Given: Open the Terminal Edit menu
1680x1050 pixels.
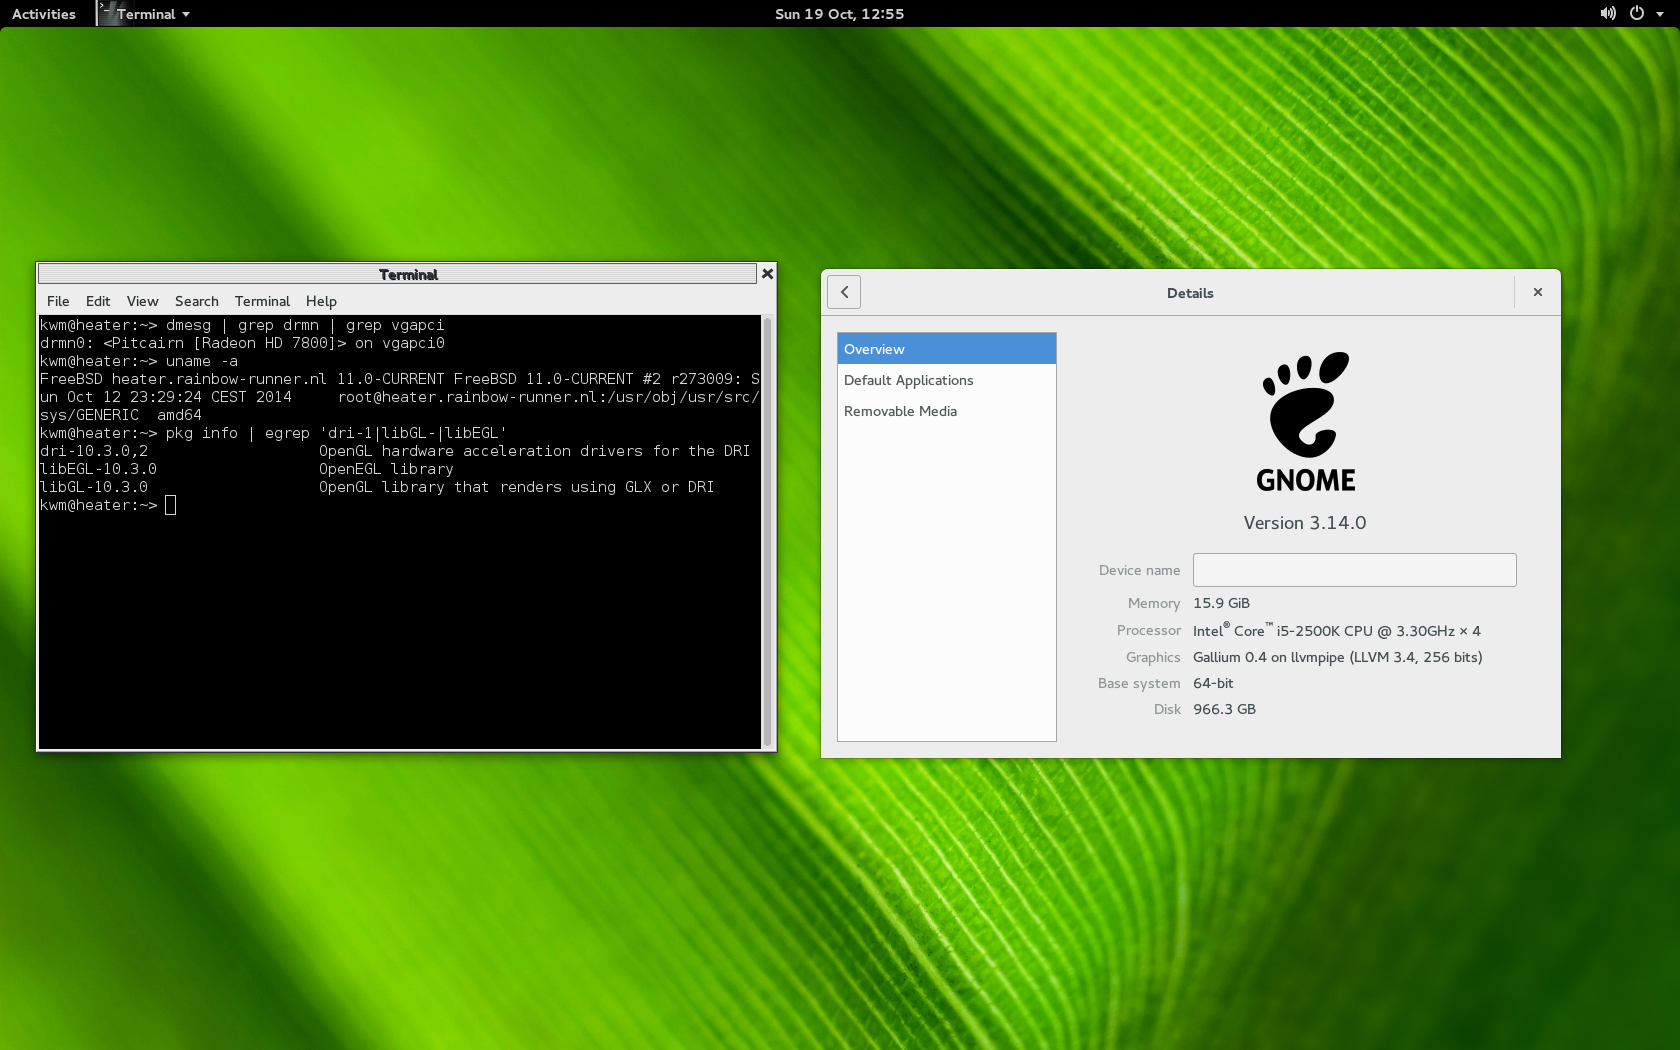Looking at the screenshot, I should click(98, 301).
